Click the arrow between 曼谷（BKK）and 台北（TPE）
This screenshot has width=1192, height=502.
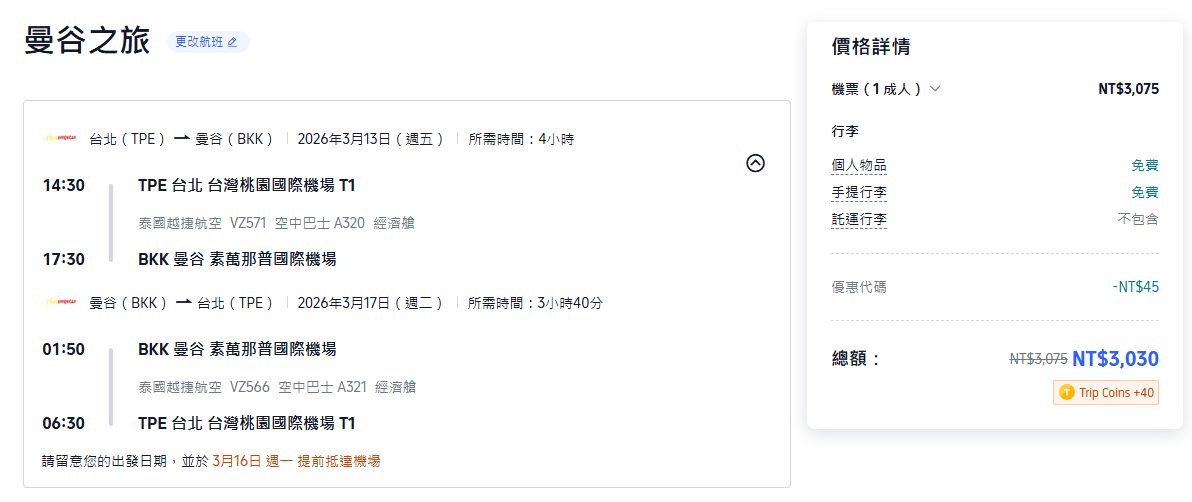pos(182,302)
